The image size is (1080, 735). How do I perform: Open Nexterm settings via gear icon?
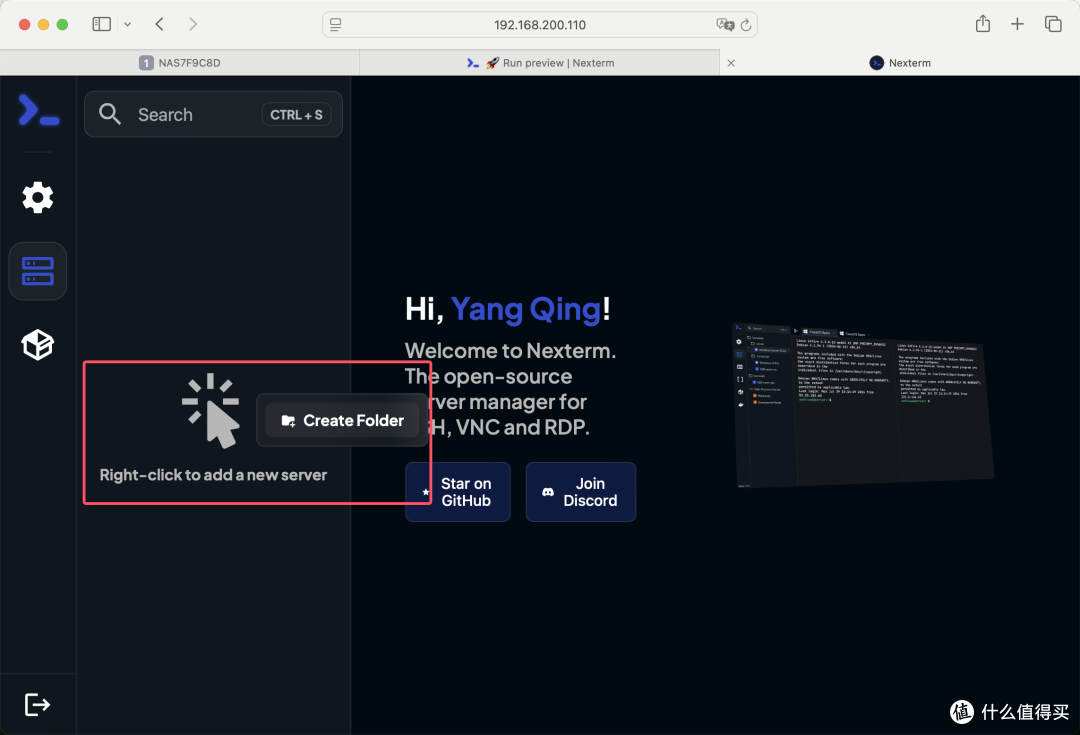(x=37, y=197)
